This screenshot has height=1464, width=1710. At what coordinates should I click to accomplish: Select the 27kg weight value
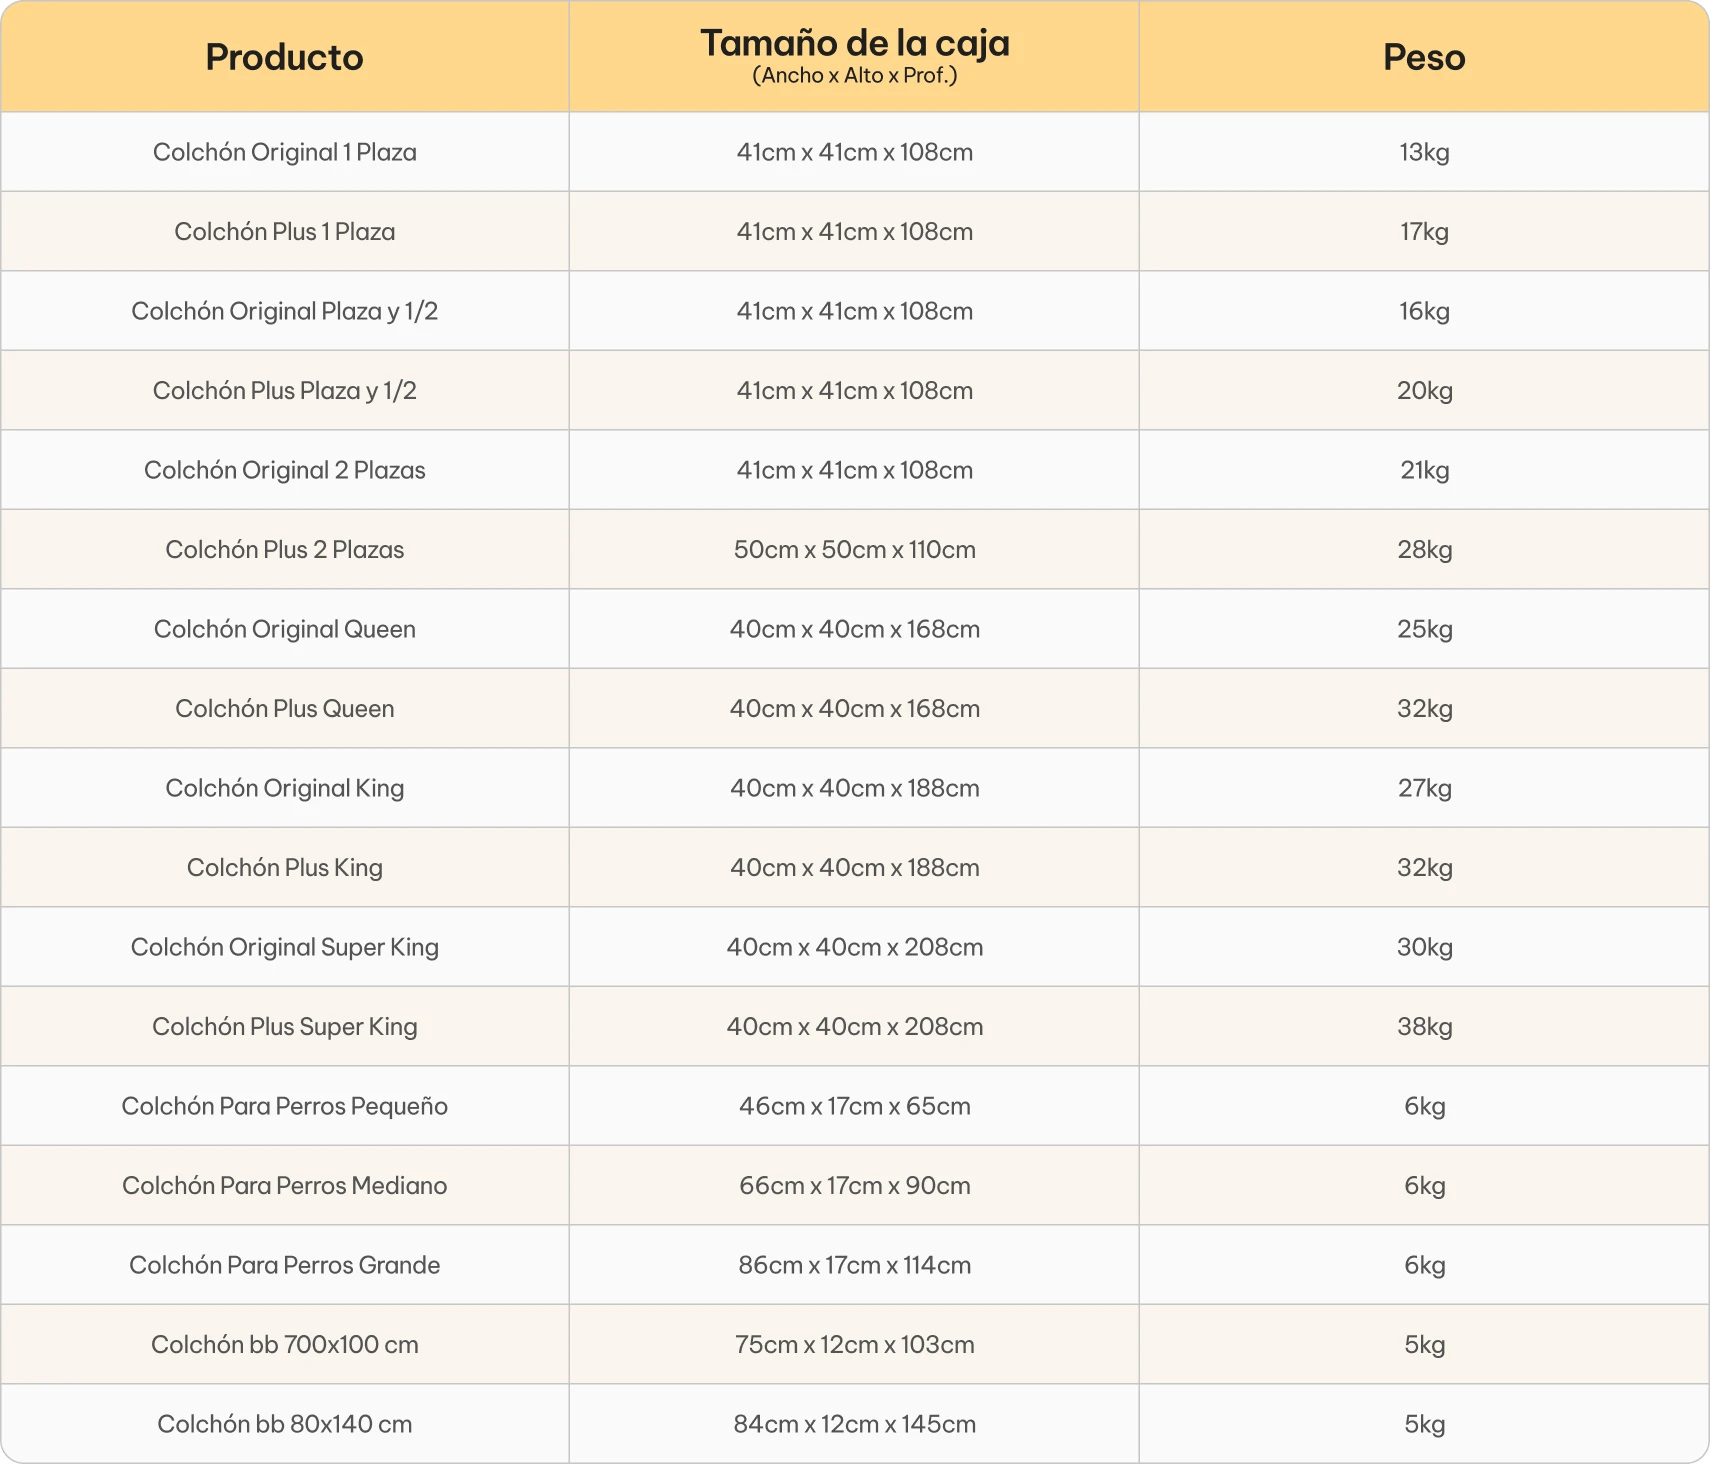click(1424, 788)
